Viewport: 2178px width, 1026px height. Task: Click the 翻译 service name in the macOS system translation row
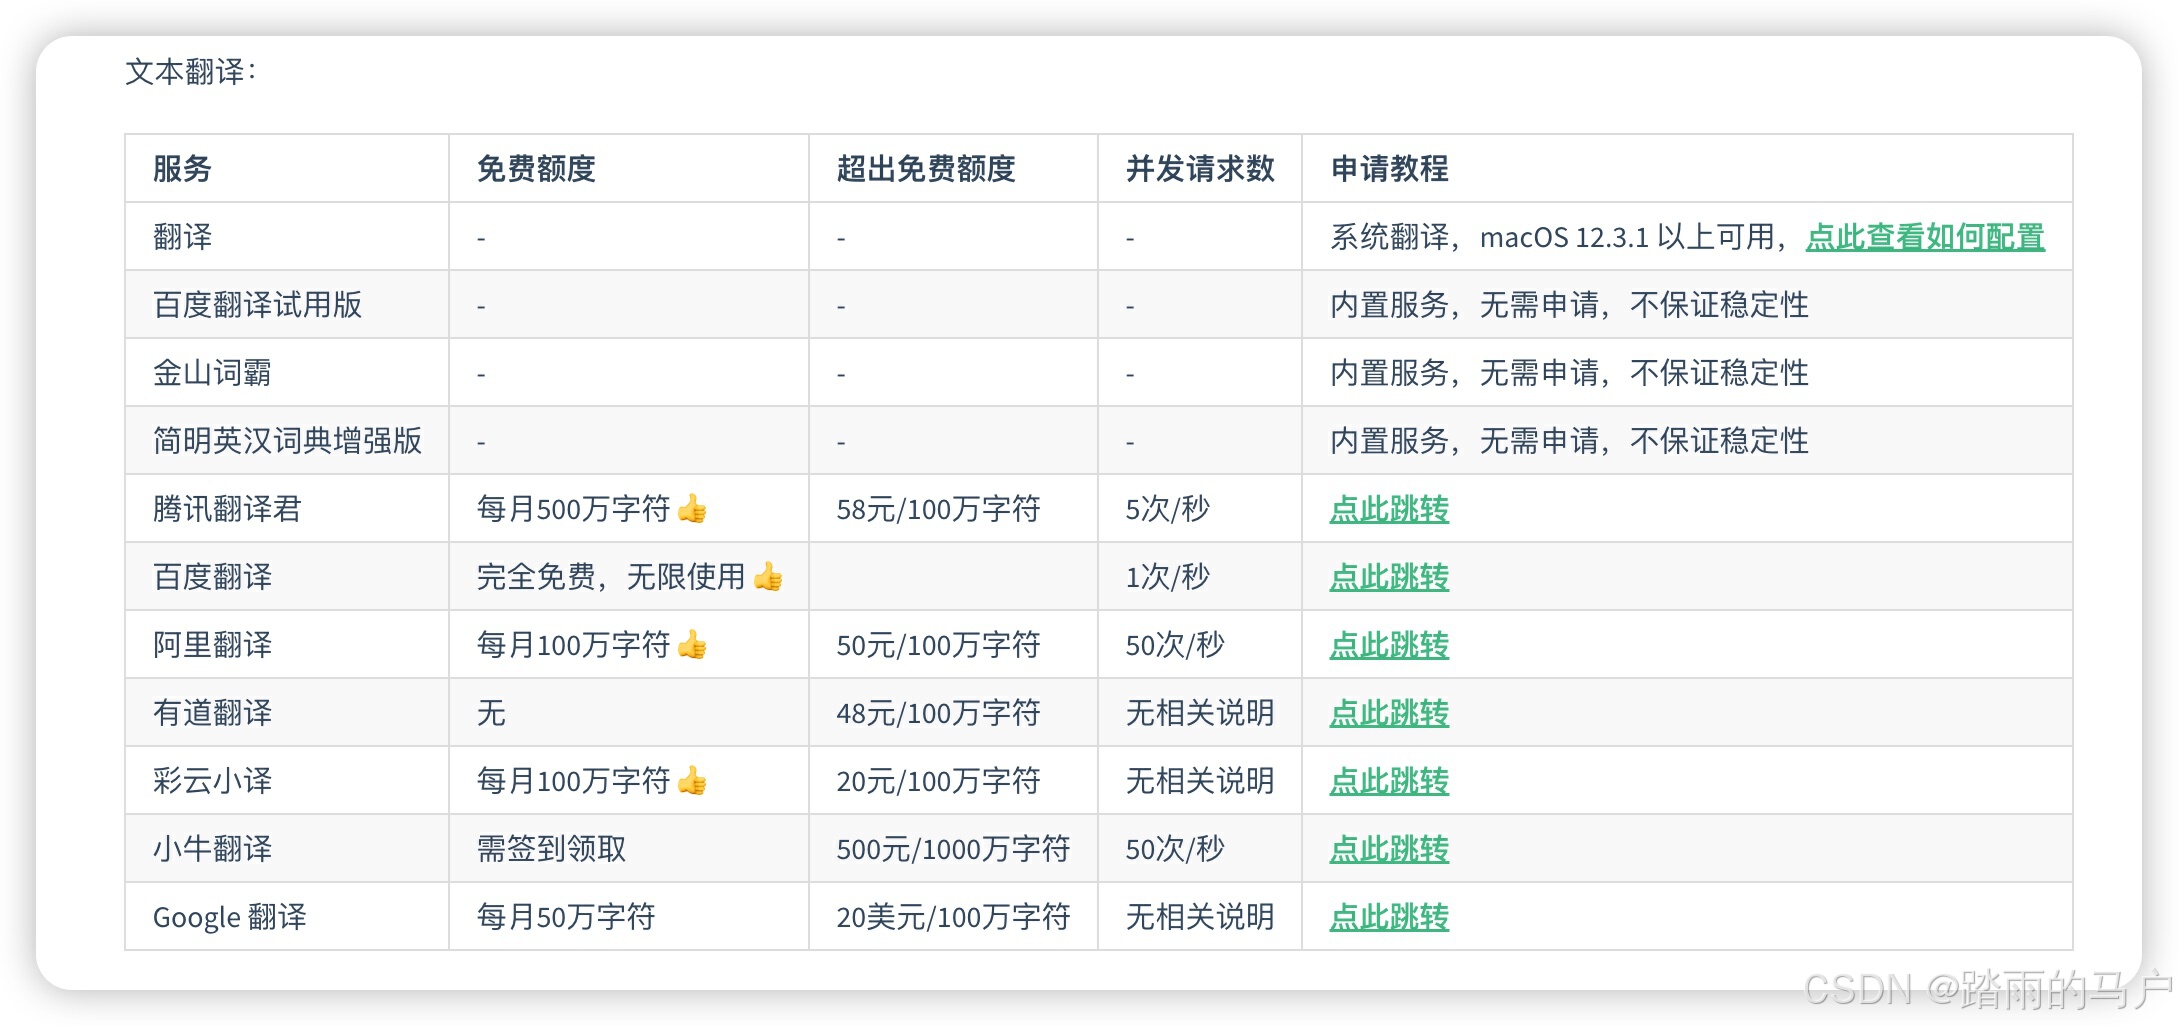click(x=182, y=237)
